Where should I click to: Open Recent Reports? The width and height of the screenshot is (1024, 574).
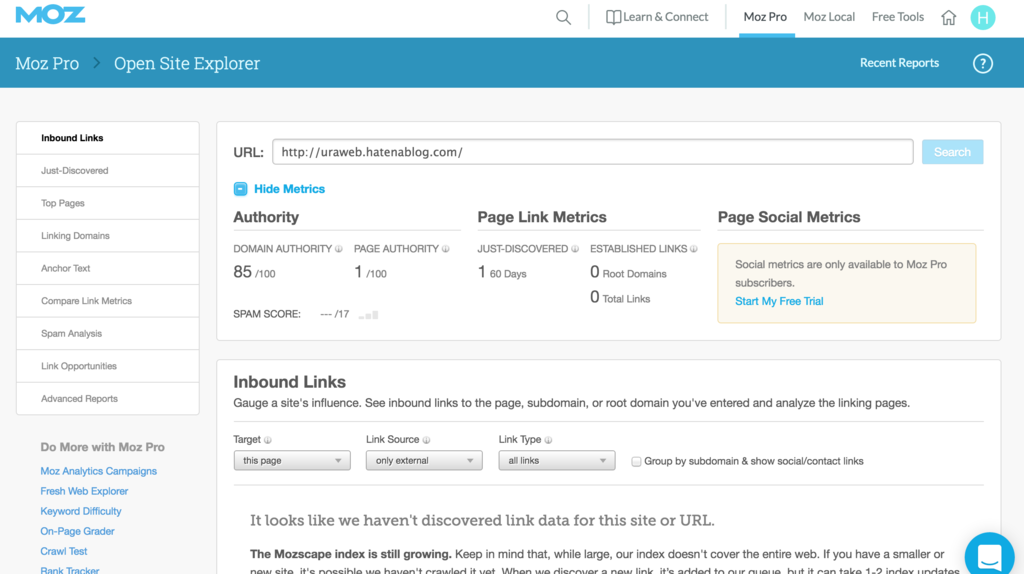899,63
